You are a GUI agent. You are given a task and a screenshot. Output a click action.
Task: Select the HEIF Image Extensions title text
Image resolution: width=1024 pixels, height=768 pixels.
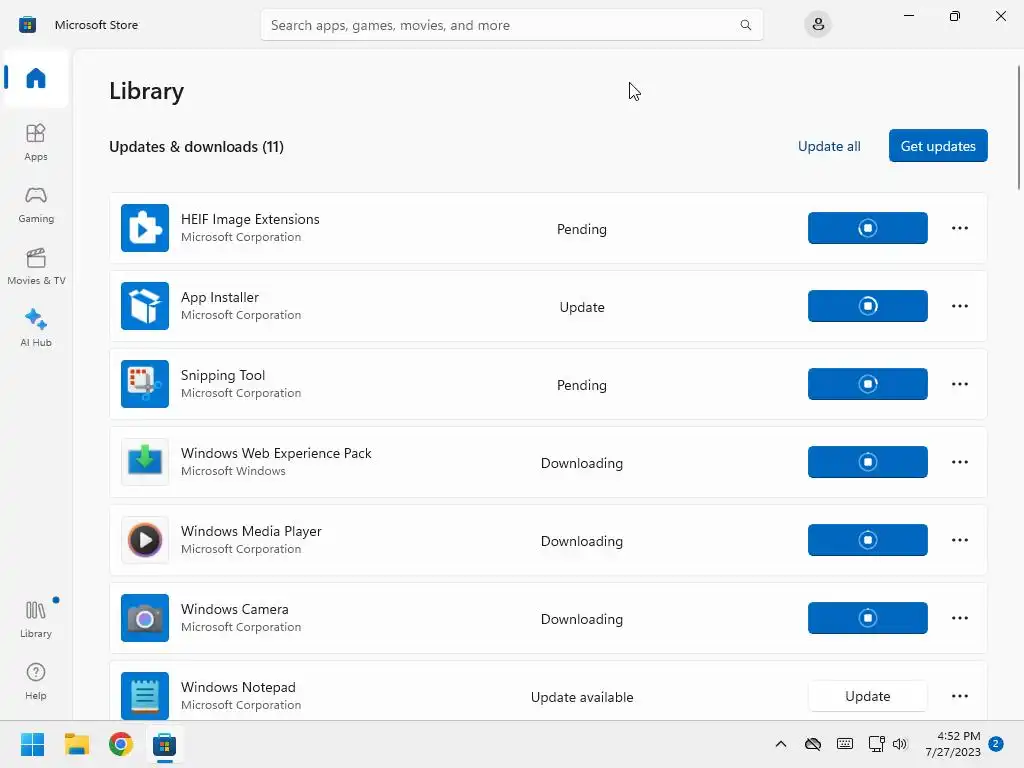point(250,219)
